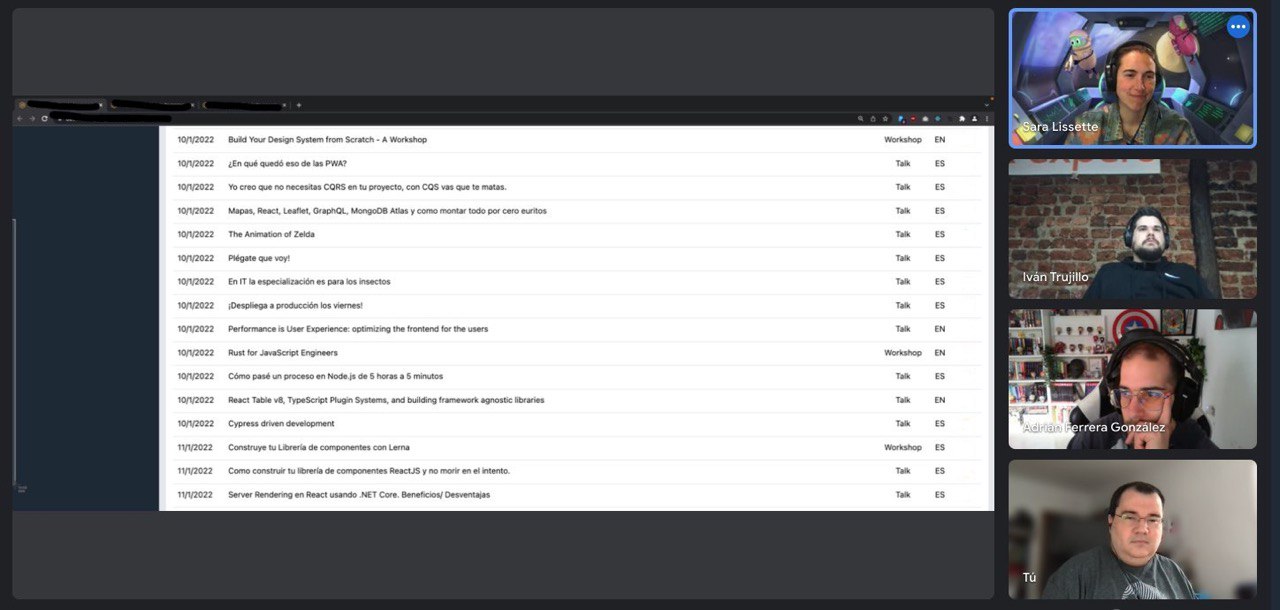Click the browser reload icon in the shared screen
Image resolution: width=1280 pixels, height=610 pixels.
coord(44,118)
